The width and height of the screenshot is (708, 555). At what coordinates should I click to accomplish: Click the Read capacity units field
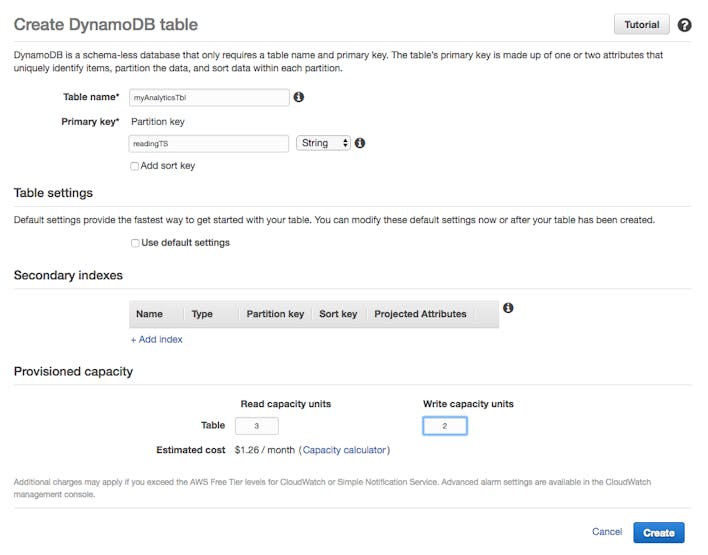[257, 426]
